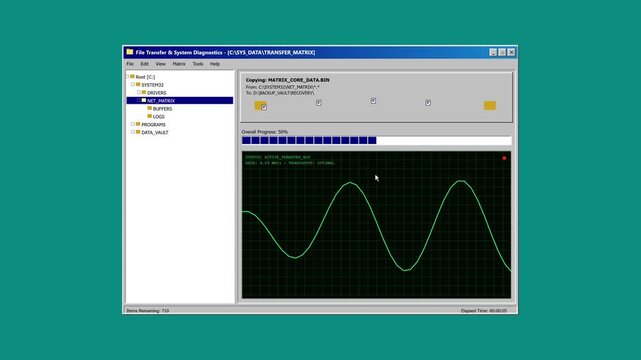Click the source folder icon in copy animation
Screen dimensions: 641x360
pos(260,105)
